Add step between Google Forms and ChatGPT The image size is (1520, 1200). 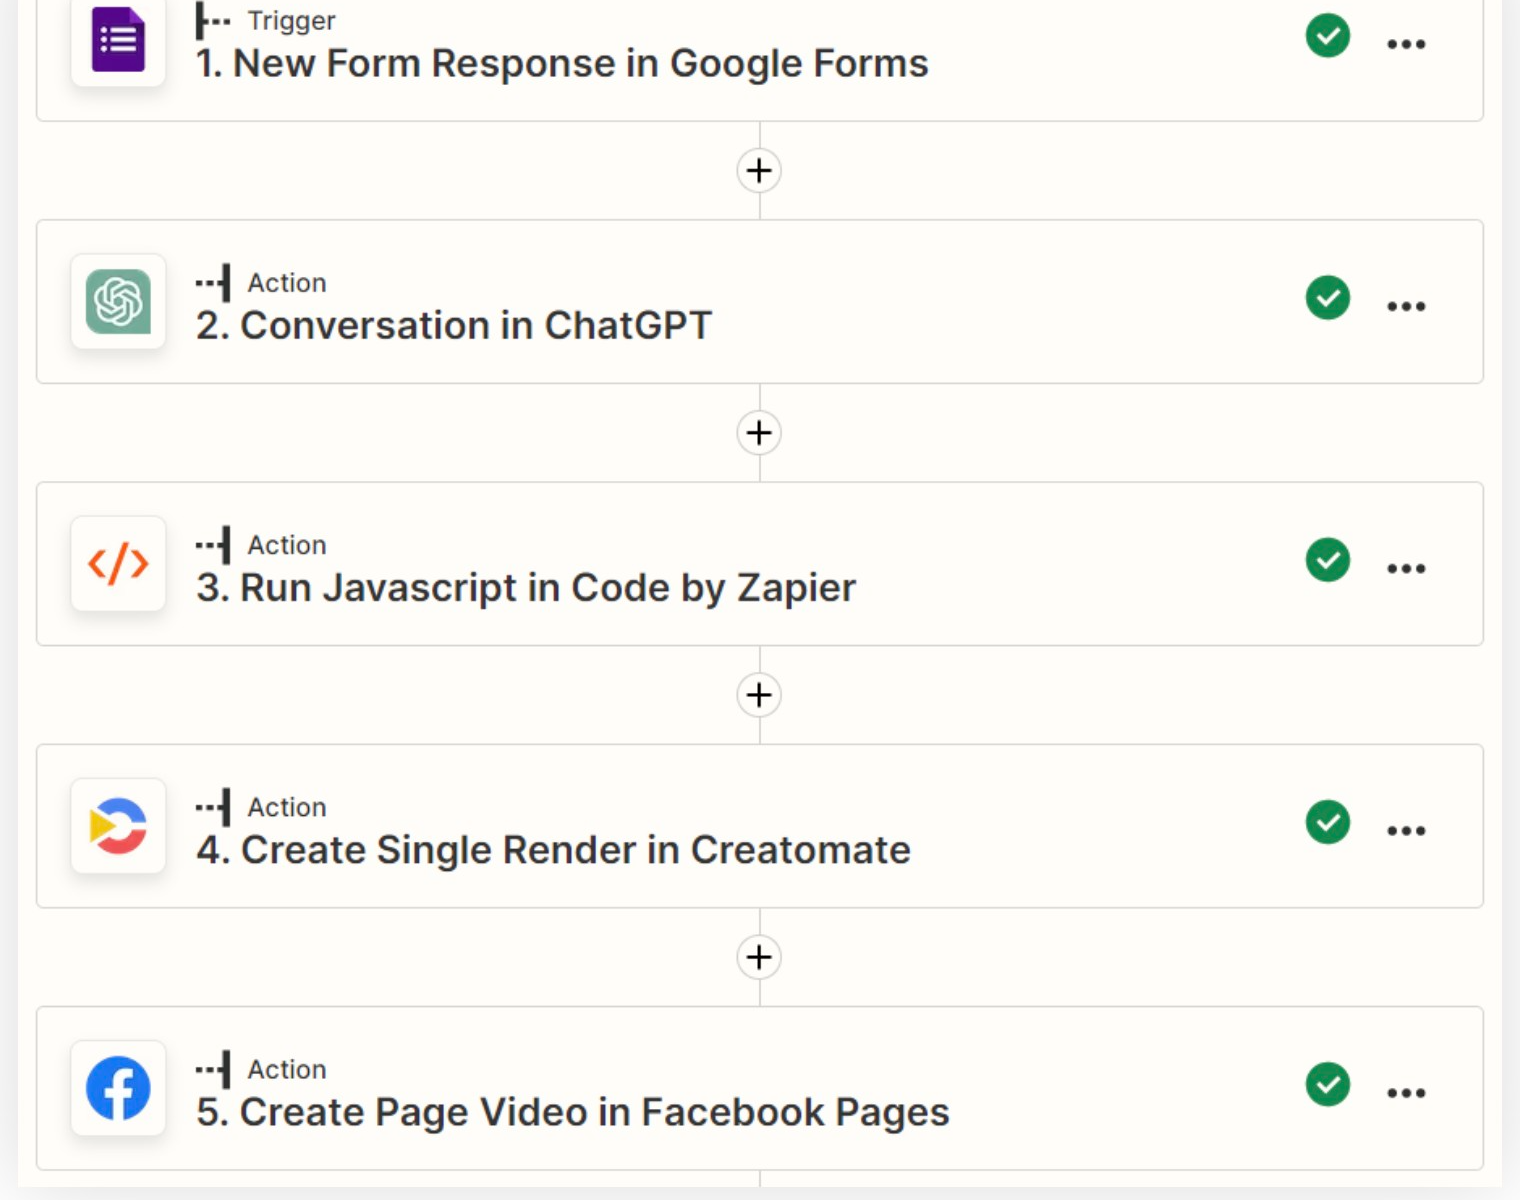click(759, 170)
